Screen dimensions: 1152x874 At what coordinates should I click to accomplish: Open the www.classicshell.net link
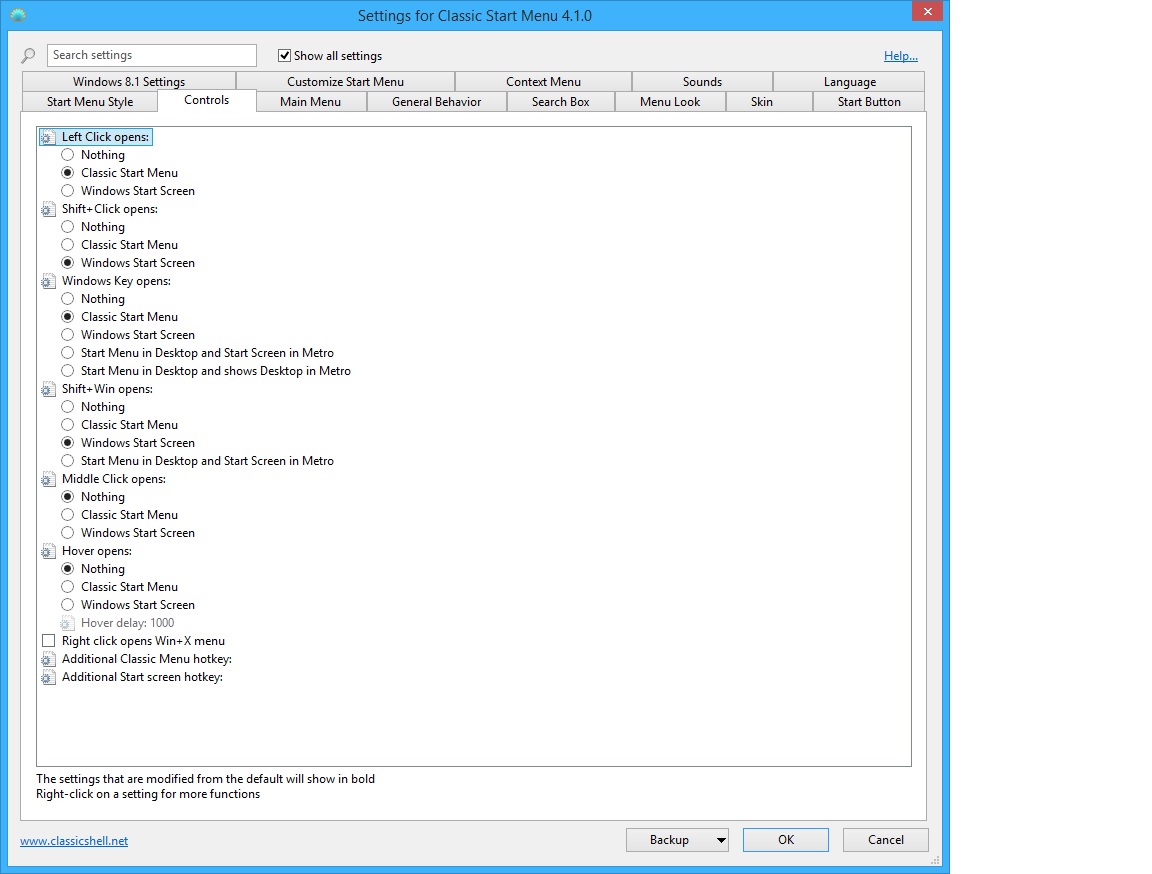pyautogui.click(x=74, y=841)
